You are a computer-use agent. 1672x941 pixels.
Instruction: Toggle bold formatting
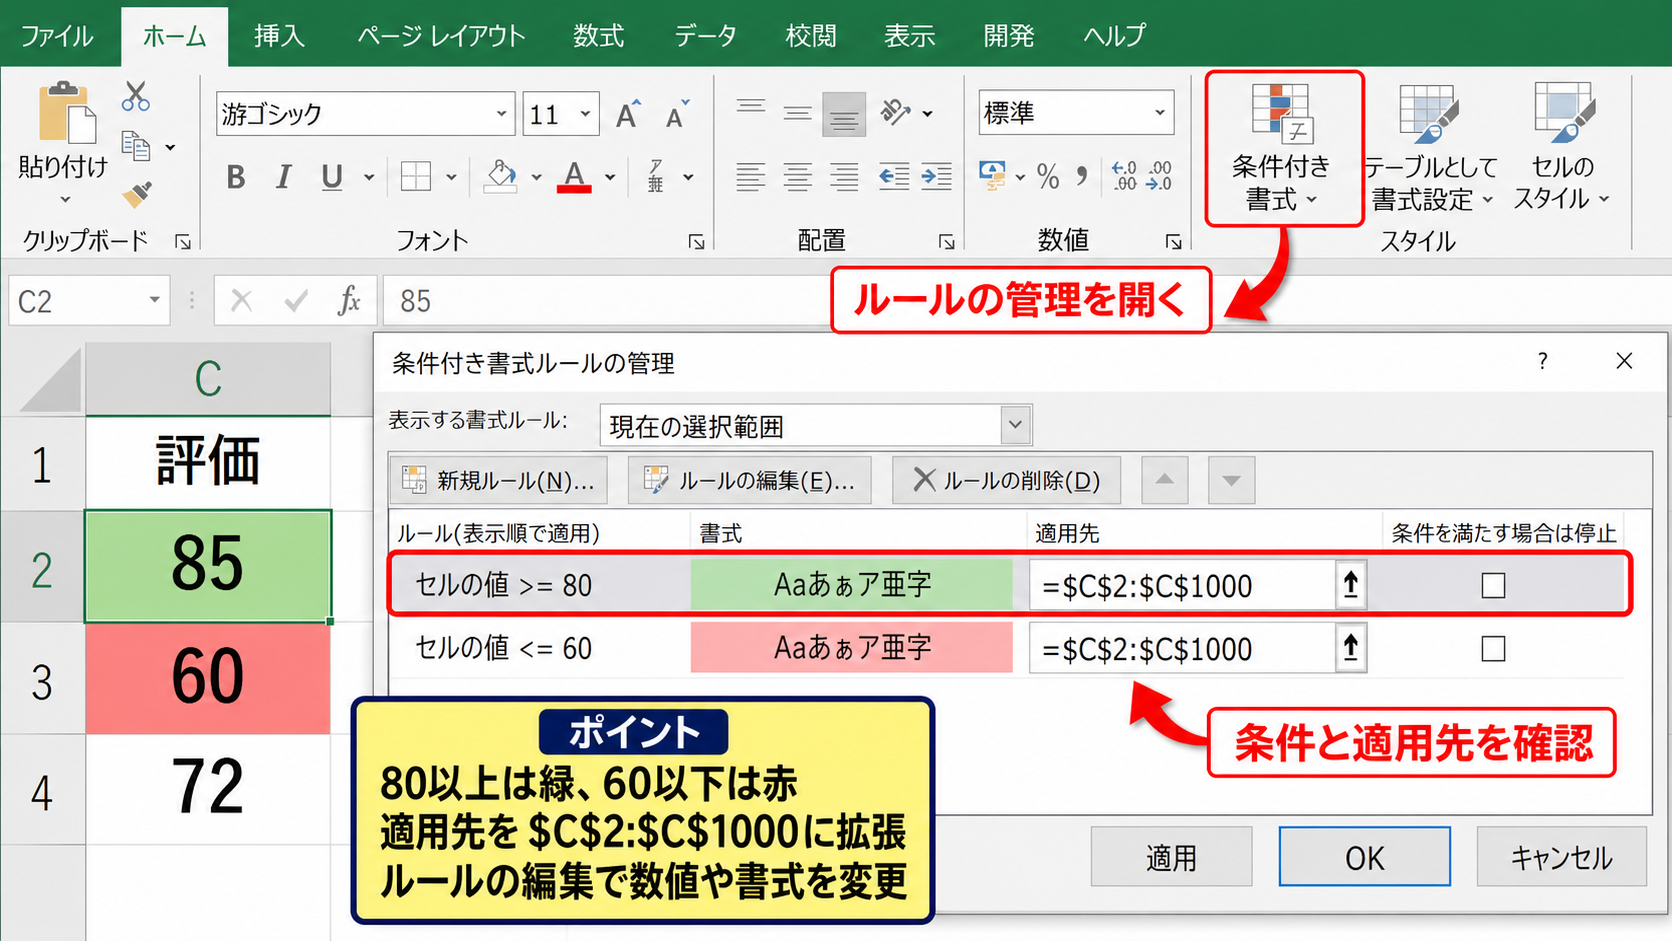point(236,177)
